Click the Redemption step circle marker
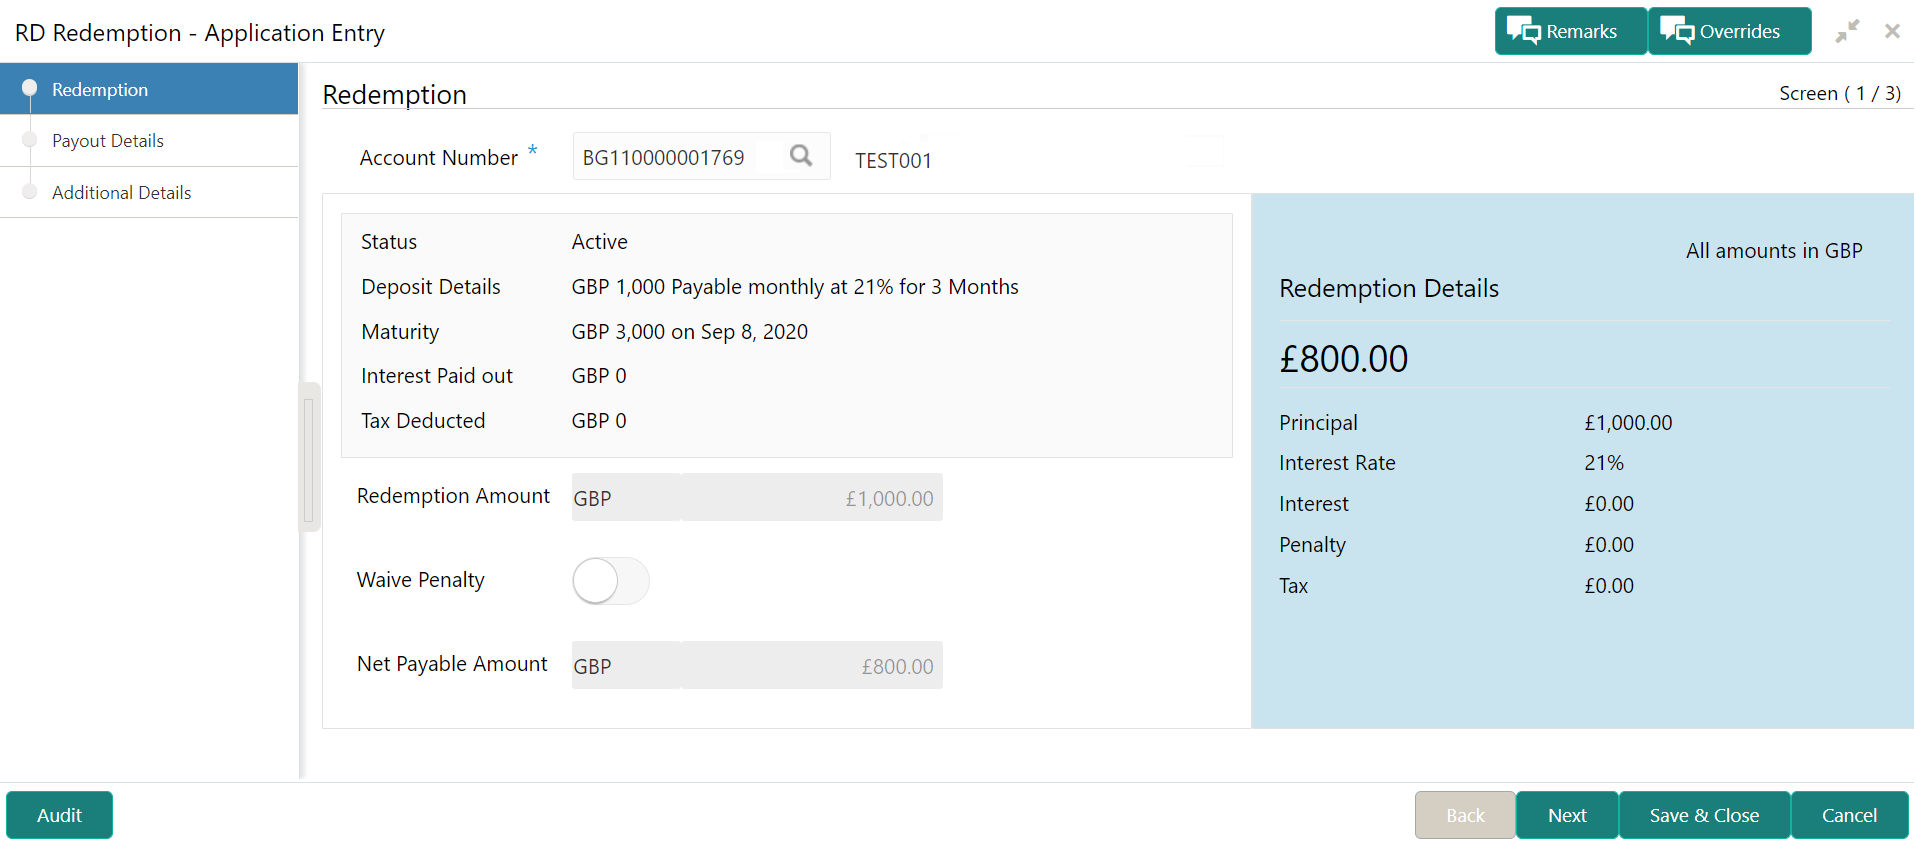The height and width of the screenshot is (844, 1916). coord(29,88)
